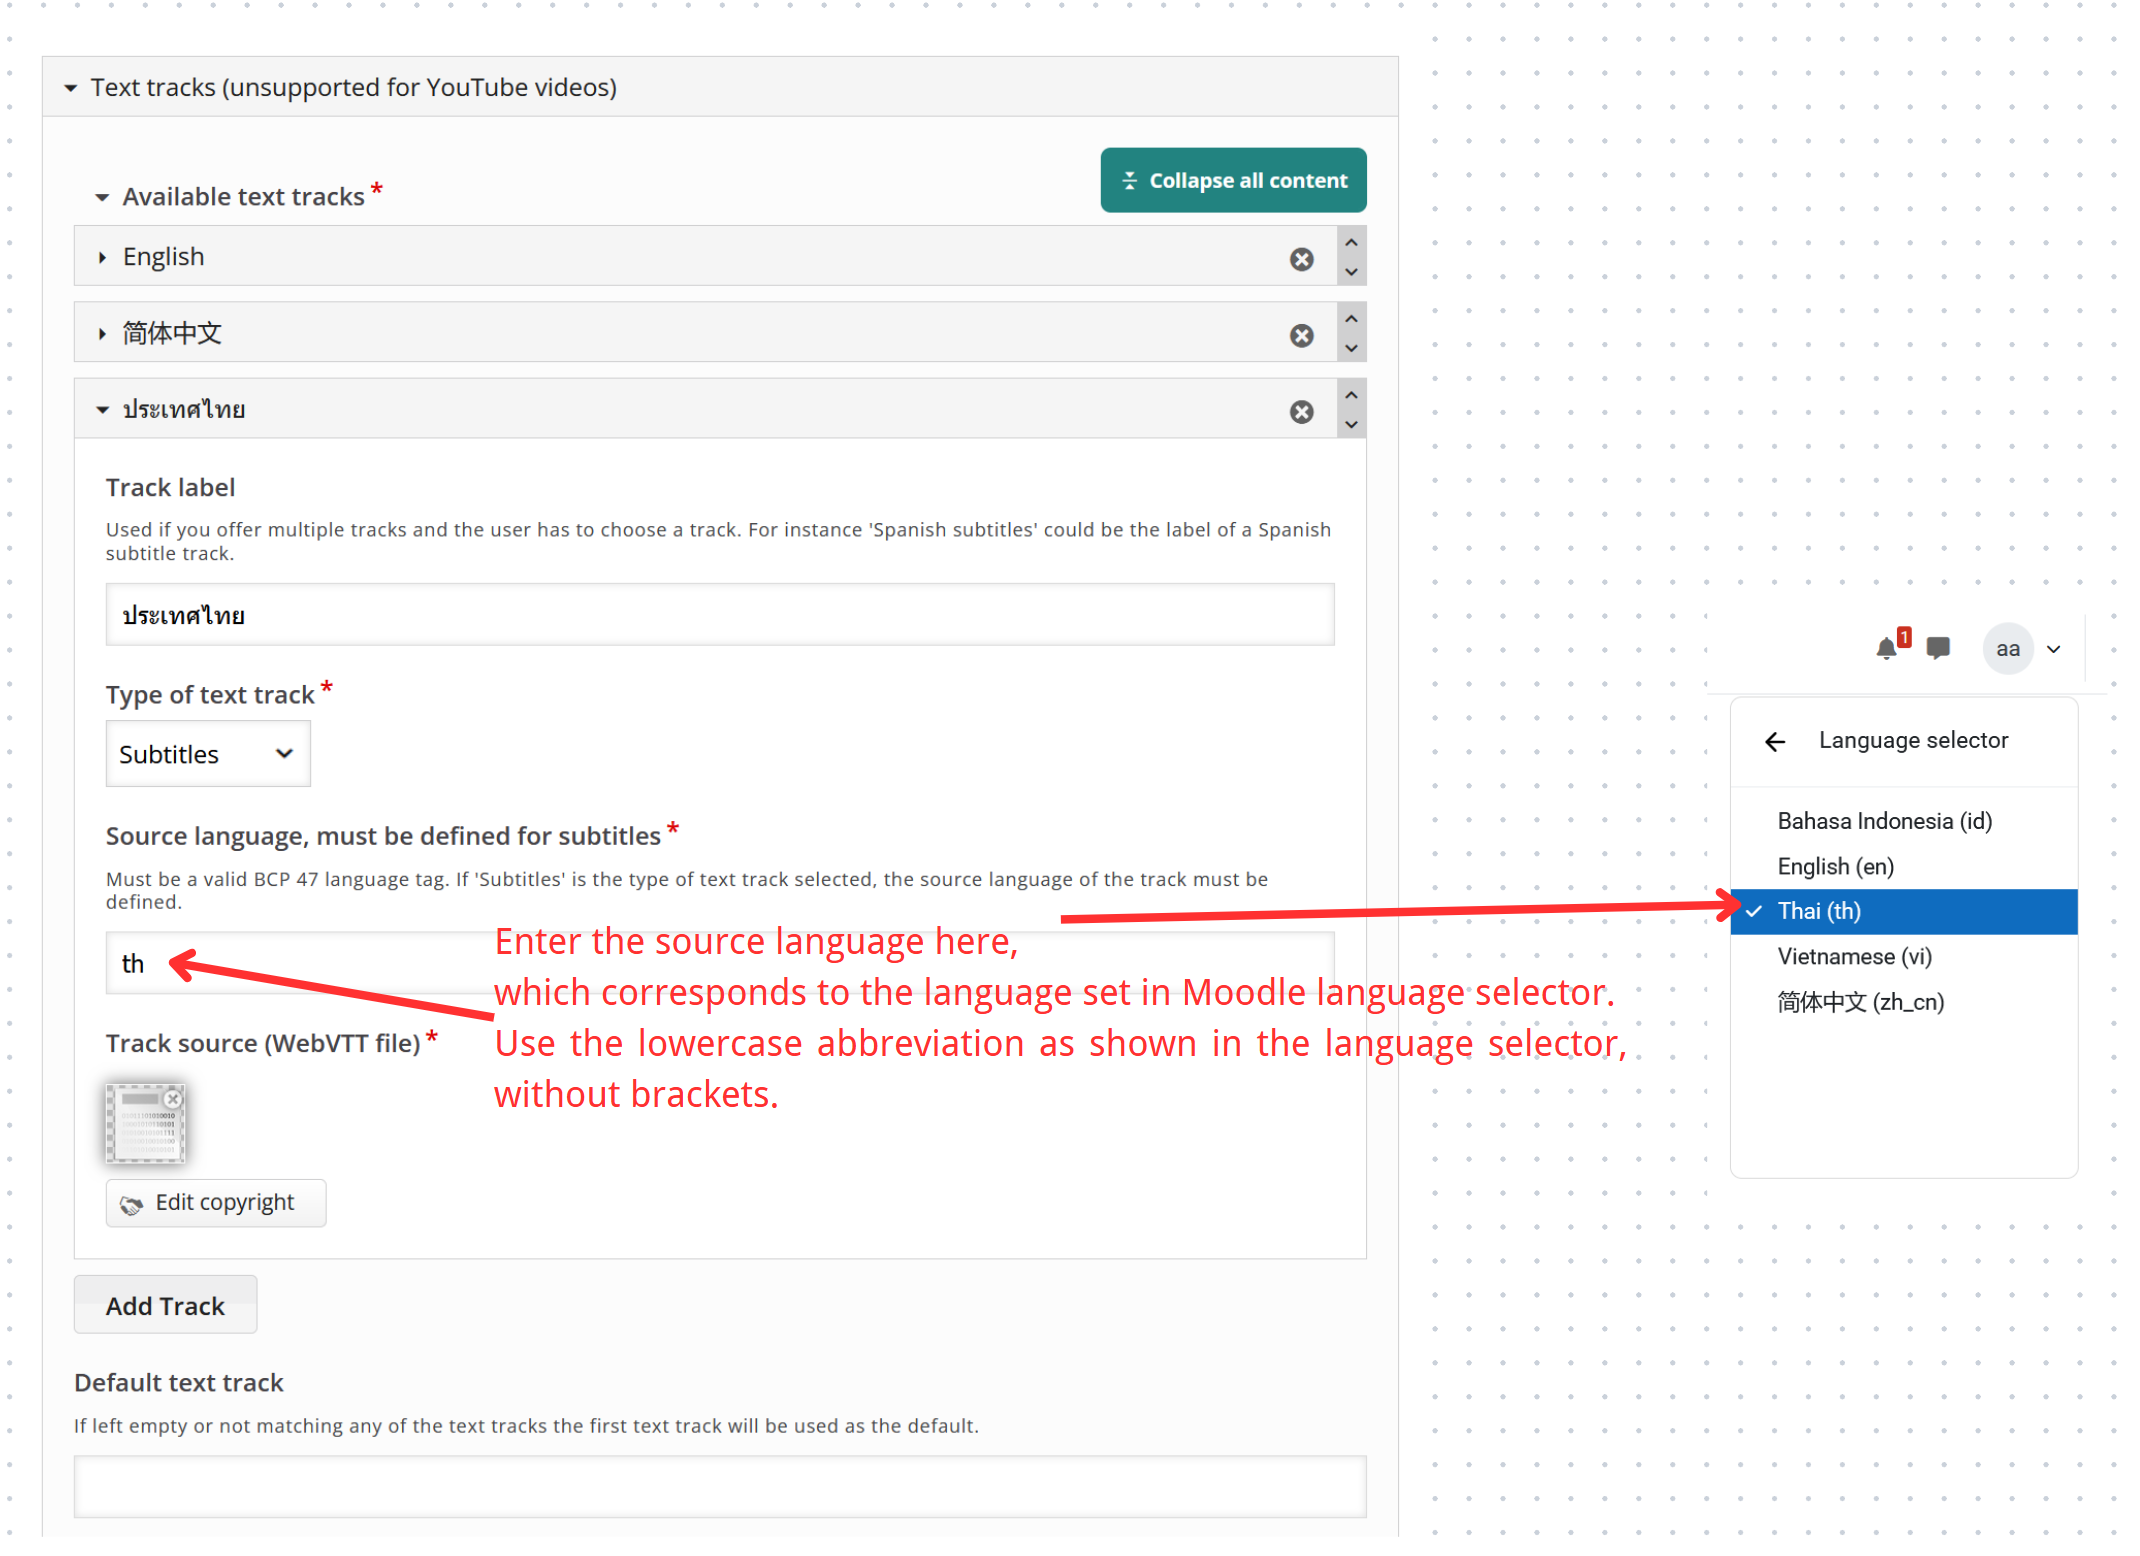Remove the ประเทศไทย text track
The width and height of the screenshot is (2140, 1556).
[1301, 412]
